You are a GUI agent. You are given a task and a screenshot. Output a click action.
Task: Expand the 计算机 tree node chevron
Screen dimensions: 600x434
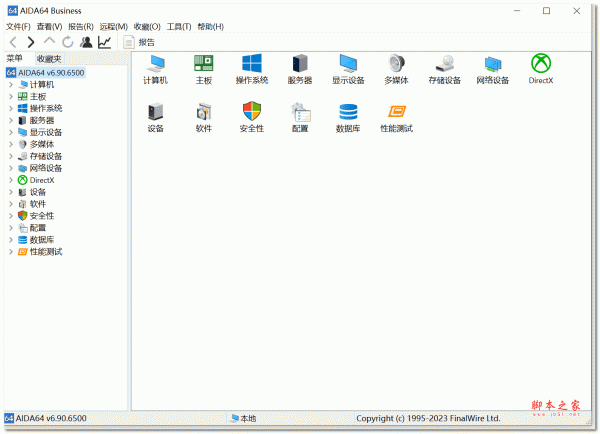pyautogui.click(x=11, y=85)
